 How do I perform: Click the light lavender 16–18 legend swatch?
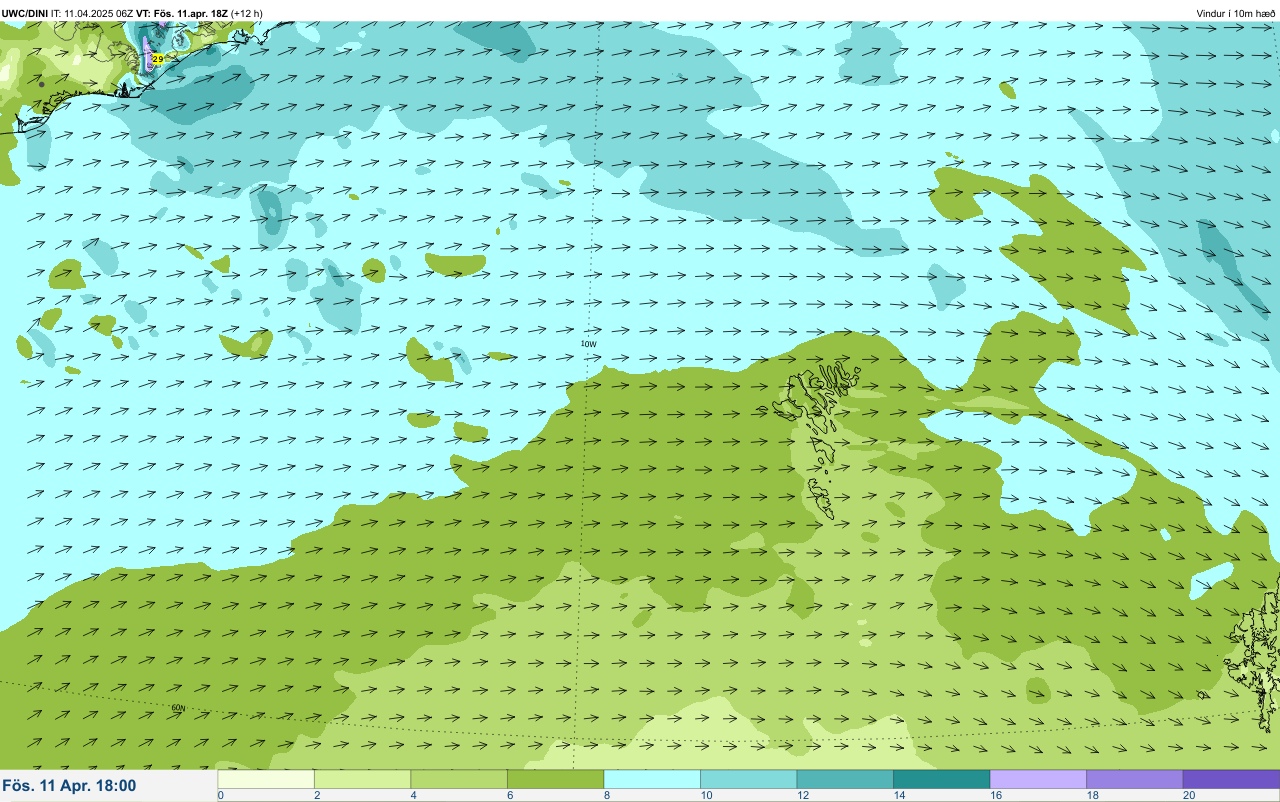coord(1038,779)
